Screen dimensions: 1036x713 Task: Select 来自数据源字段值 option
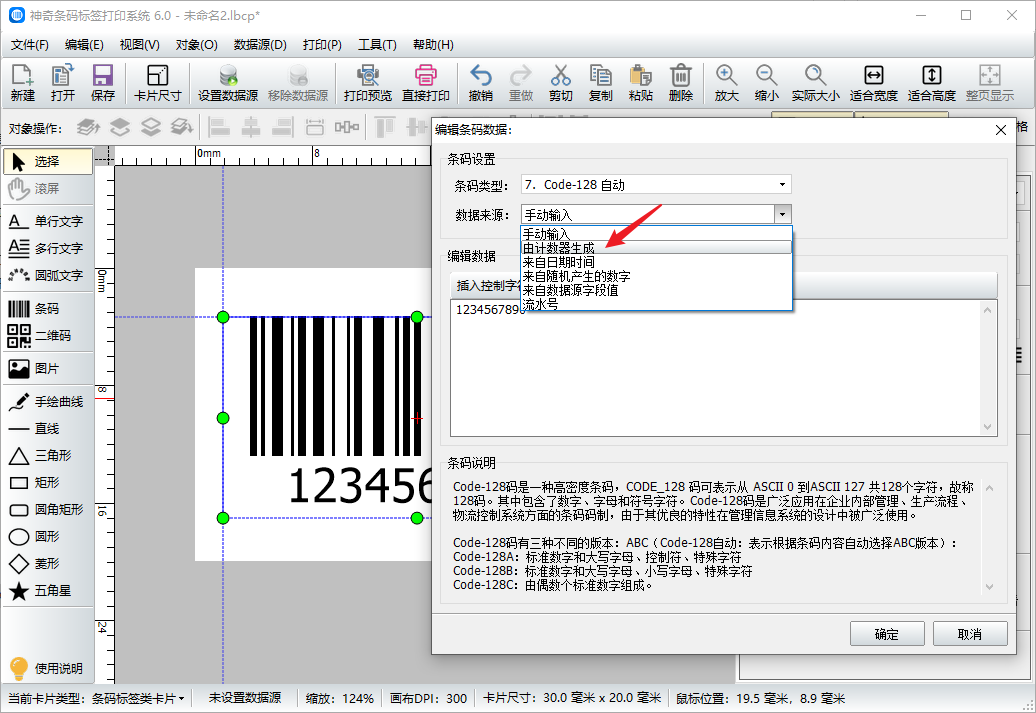[x=656, y=290]
